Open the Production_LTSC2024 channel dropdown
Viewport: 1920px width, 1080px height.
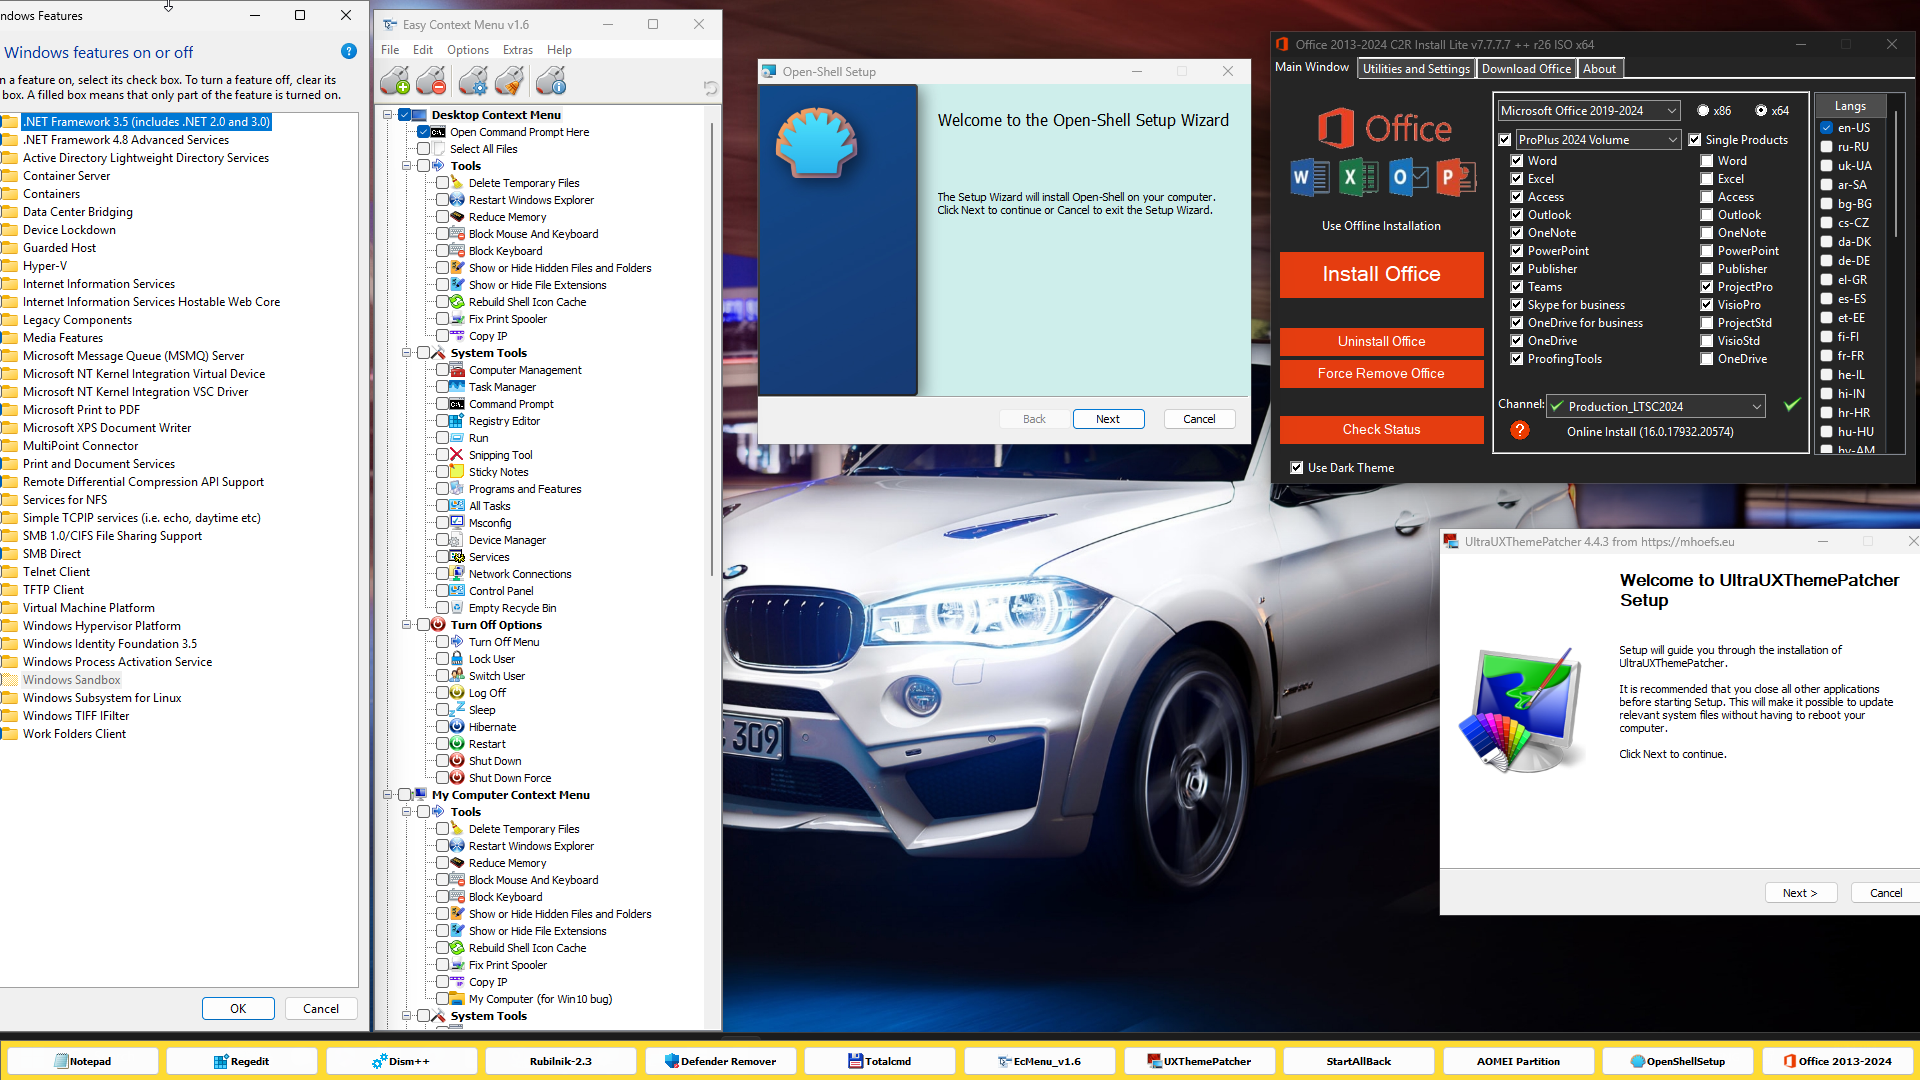[x=1656, y=406]
